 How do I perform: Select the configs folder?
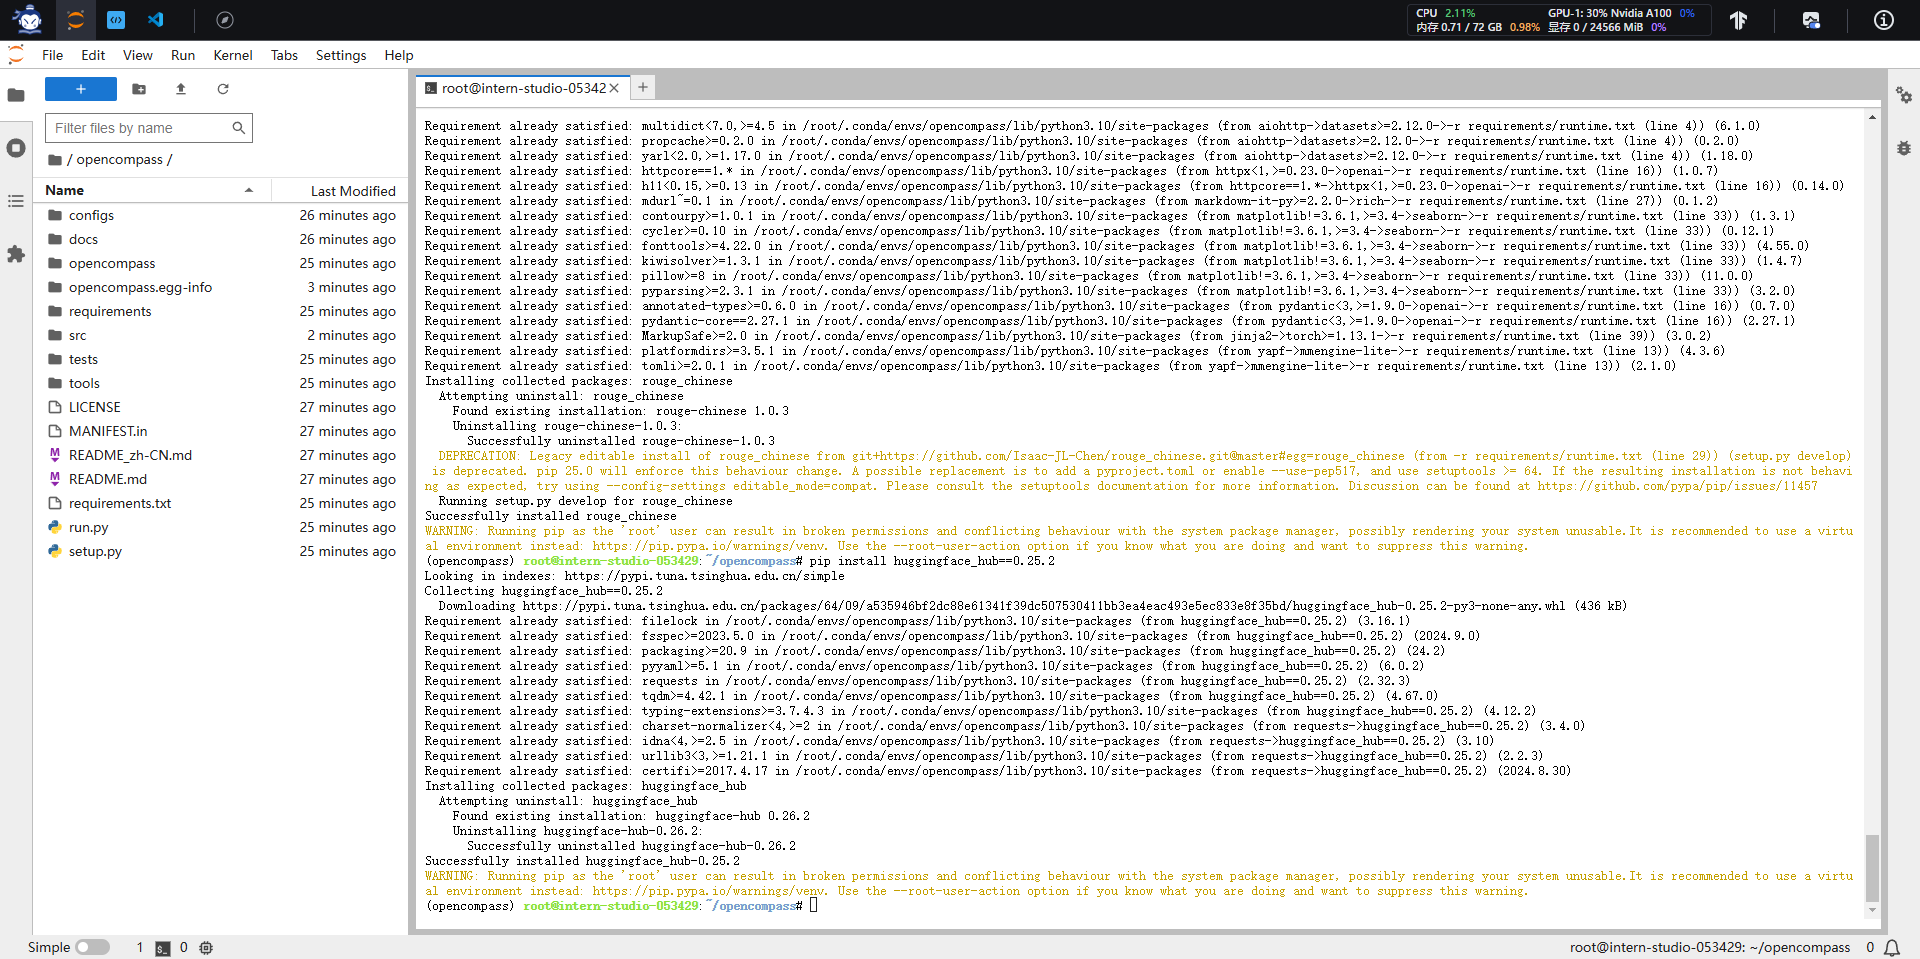(x=221, y=215)
